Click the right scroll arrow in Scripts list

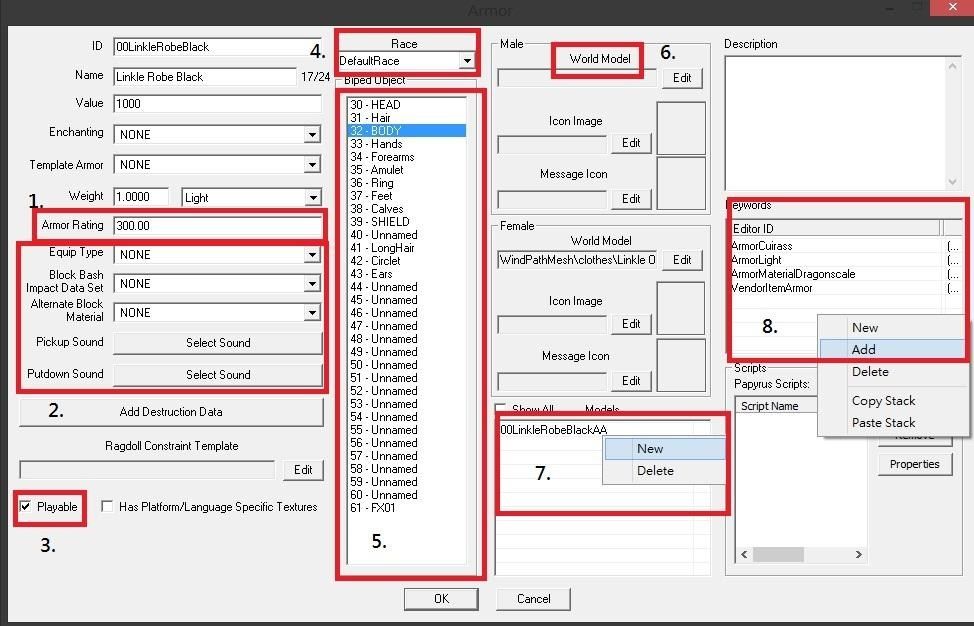click(858, 554)
